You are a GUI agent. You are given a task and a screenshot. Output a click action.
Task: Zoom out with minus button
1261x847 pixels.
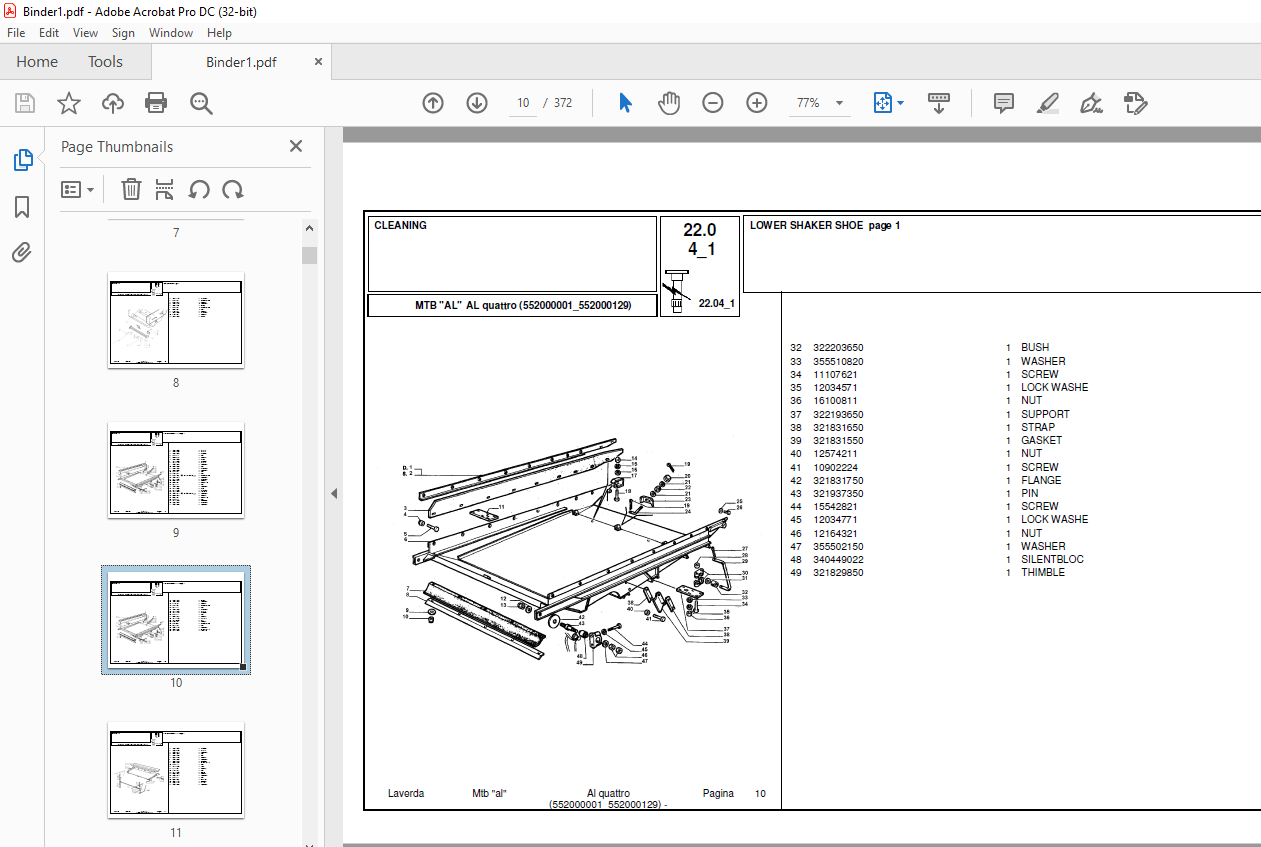tap(712, 103)
